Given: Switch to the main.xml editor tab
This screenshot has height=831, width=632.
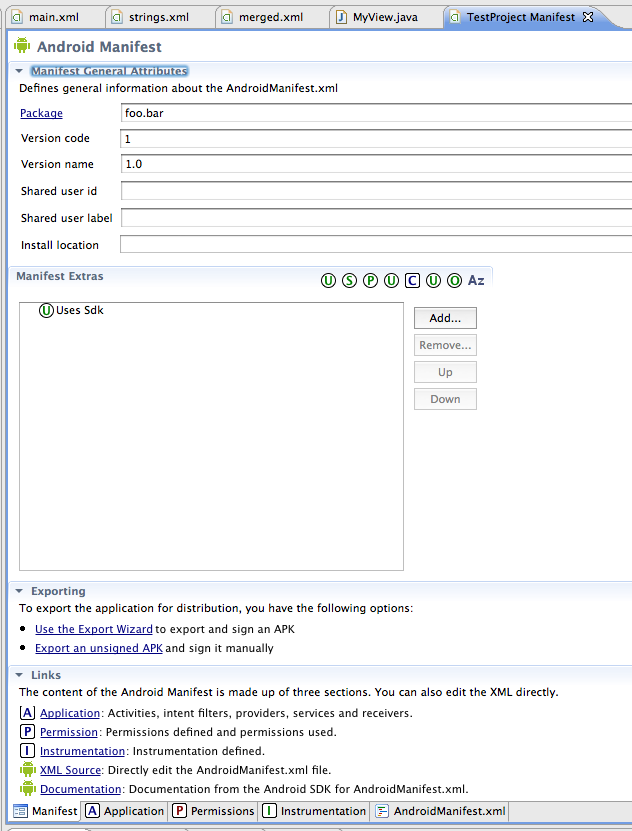Looking at the screenshot, I should (54, 17).
